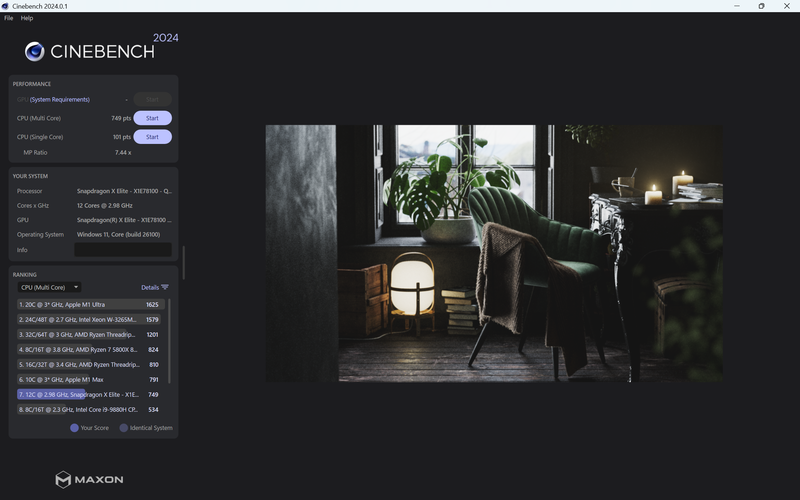Select the highlighted Snapdragon X Elite ranking row
This screenshot has width=800, height=500.
pyautogui.click(x=89, y=394)
